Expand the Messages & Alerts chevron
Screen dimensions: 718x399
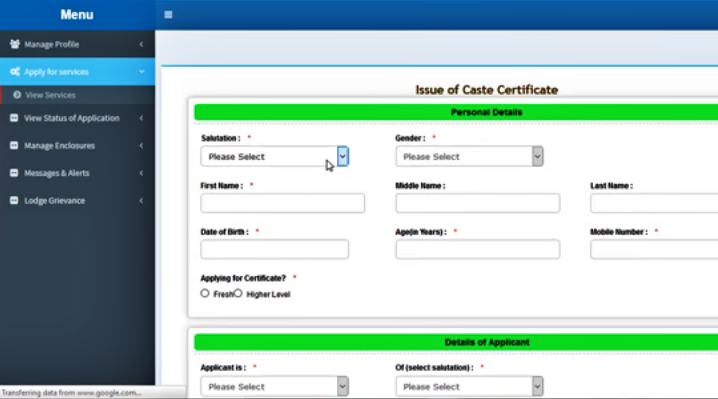click(x=141, y=173)
